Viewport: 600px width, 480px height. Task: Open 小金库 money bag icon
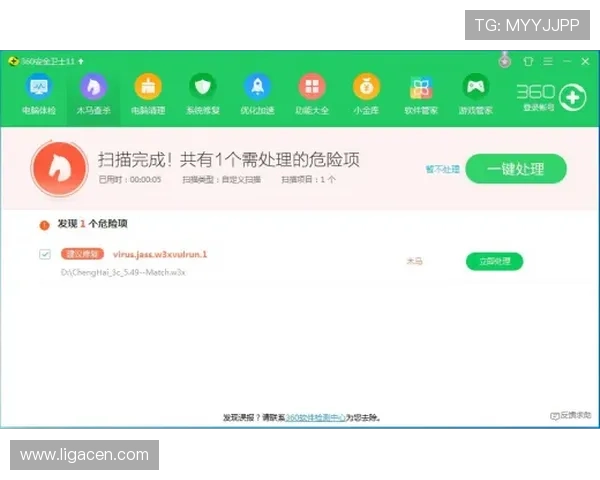click(x=366, y=87)
